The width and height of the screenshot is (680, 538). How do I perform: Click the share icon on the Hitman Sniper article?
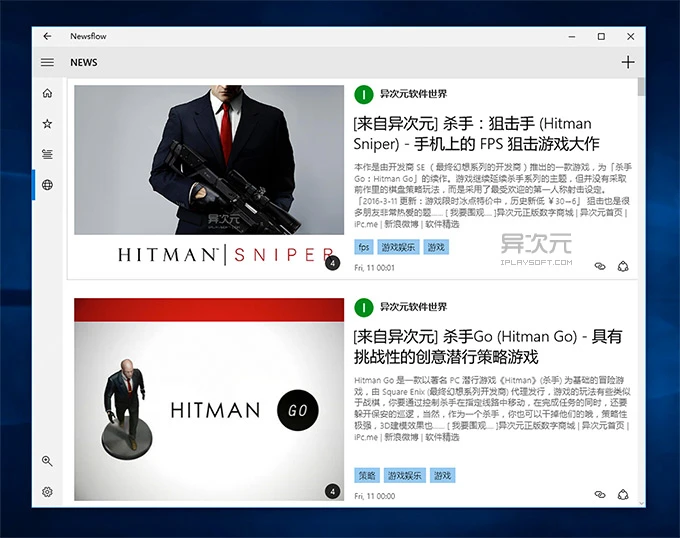point(623,266)
